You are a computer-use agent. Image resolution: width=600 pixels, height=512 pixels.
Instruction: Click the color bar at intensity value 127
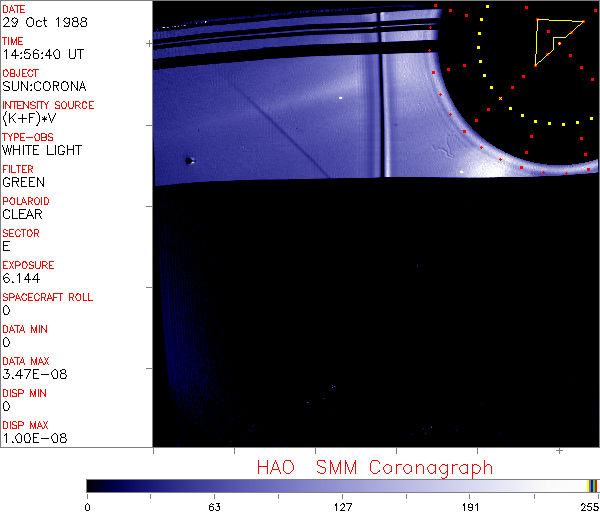click(342, 485)
